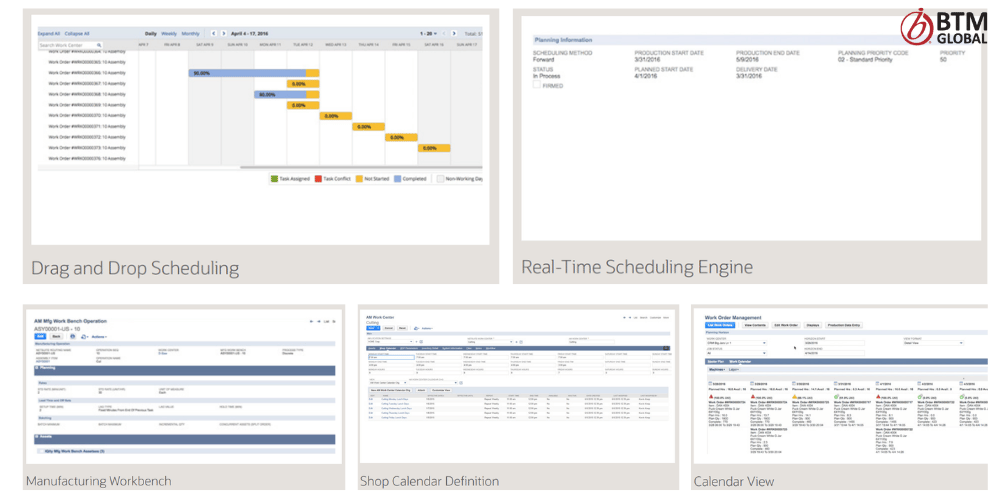The image size is (1000, 500).
Task: Select the 90.00% bar for Work Order 366
Action: point(254,73)
